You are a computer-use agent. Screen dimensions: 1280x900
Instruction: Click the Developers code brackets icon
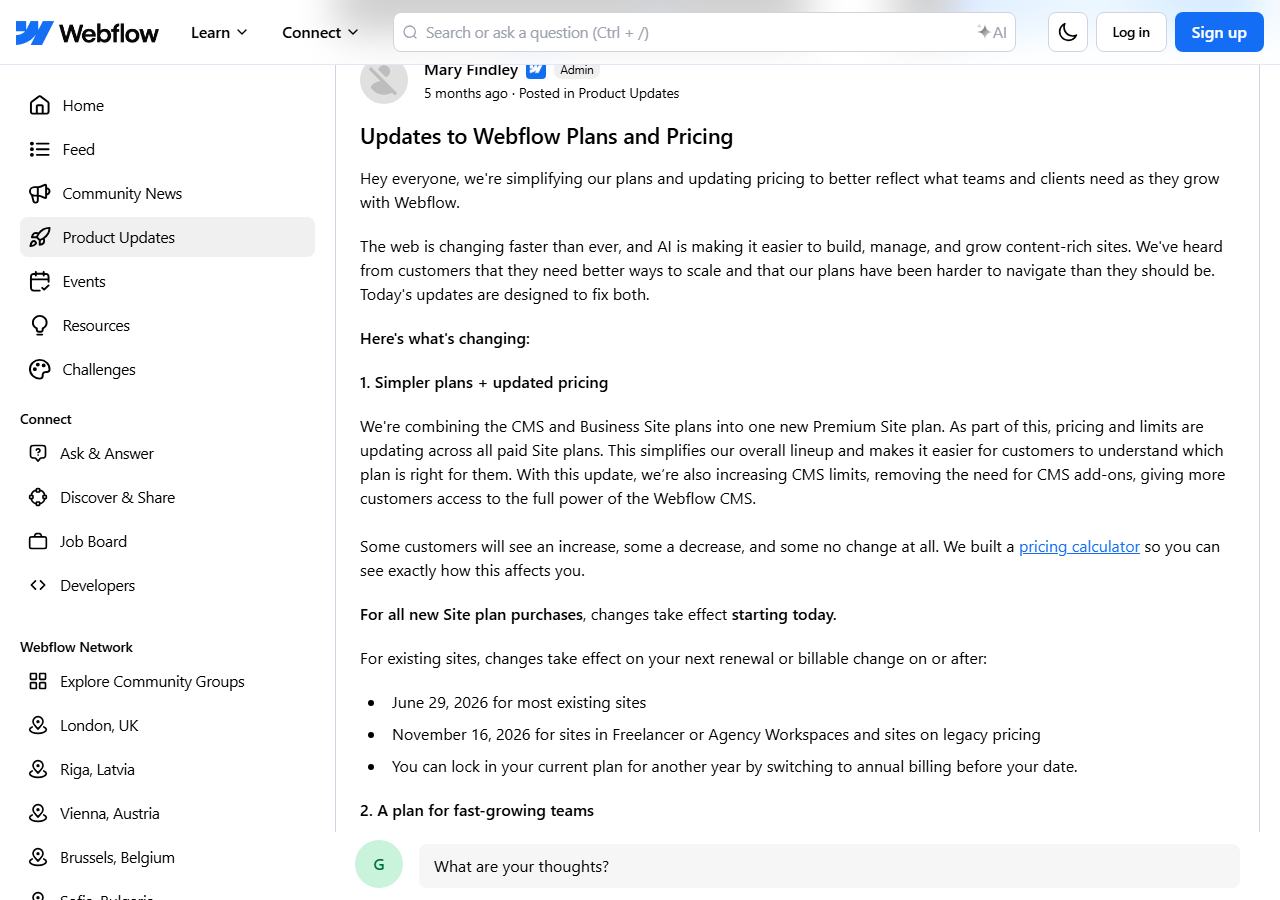[38, 585]
